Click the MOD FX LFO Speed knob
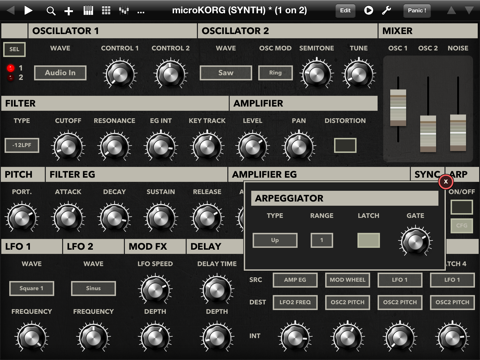 click(x=155, y=290)
